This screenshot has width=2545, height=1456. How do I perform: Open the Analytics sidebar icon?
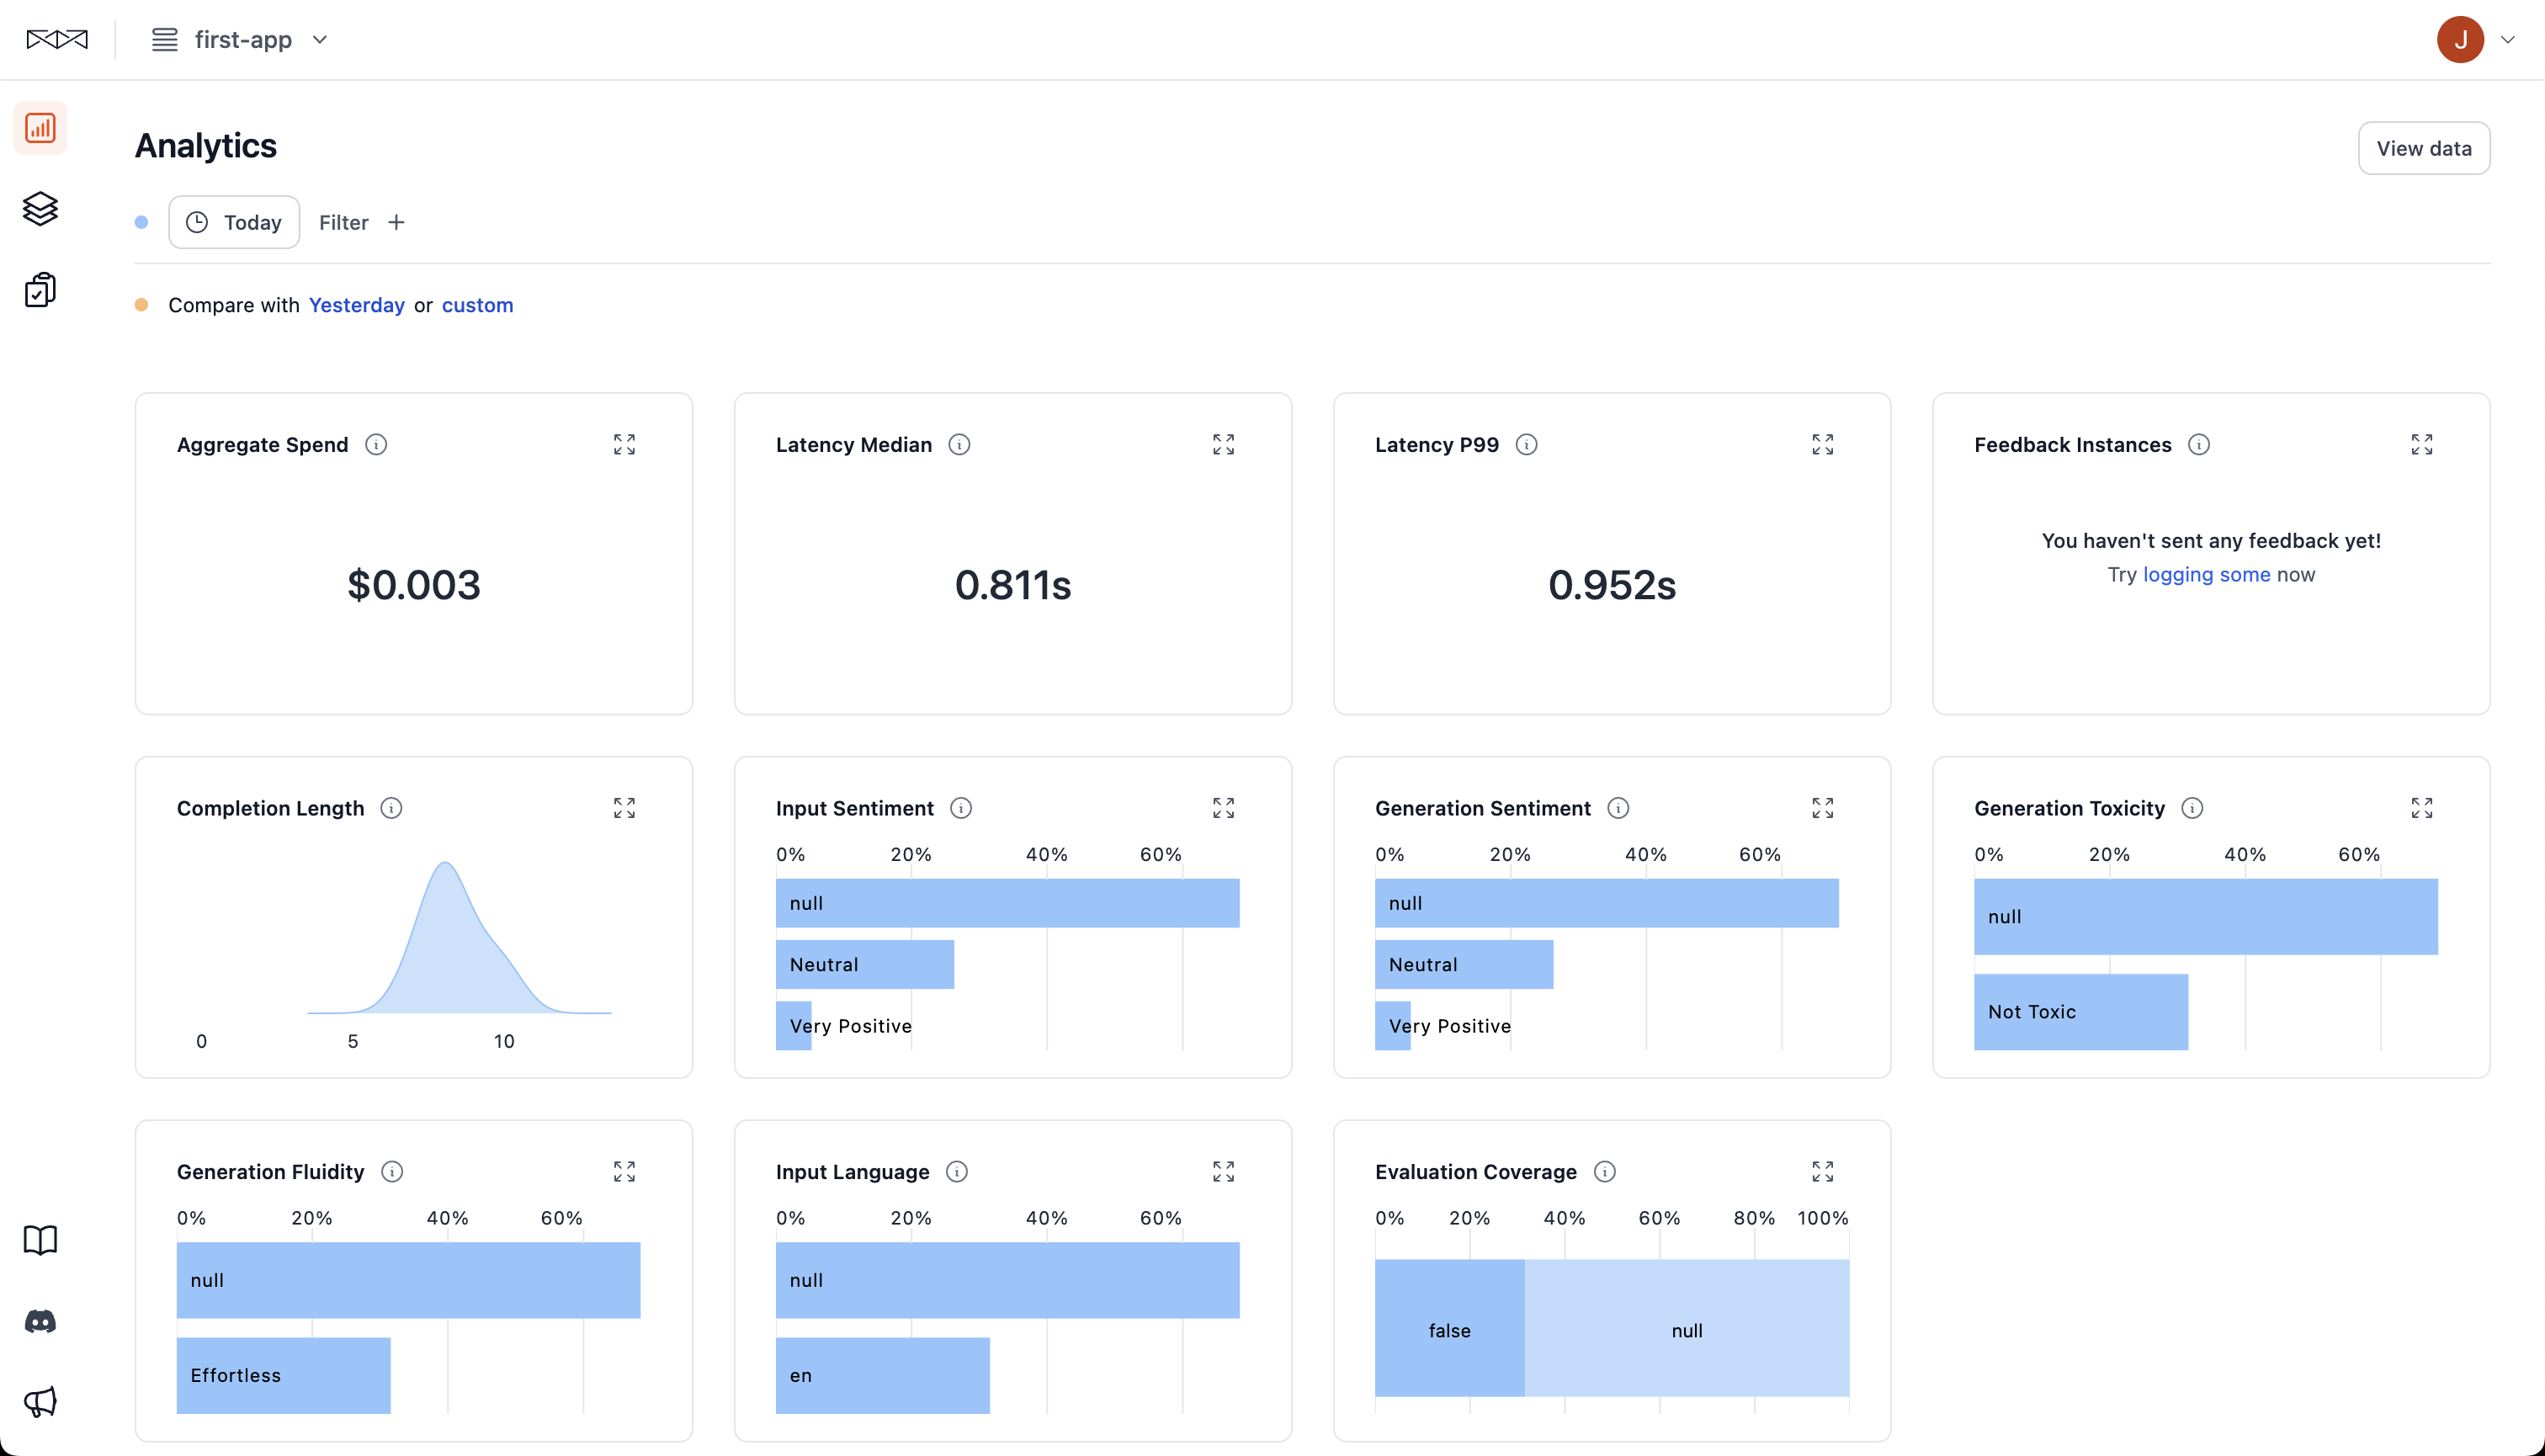click(40, 128)
